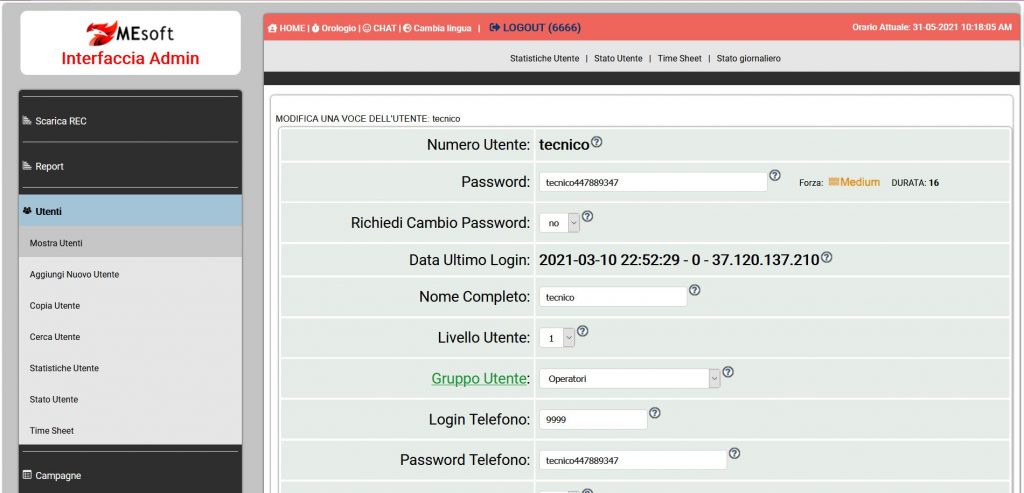Open Statistiche Utente in the top submenu
The image size is (1024, 493).
[545, 58]
